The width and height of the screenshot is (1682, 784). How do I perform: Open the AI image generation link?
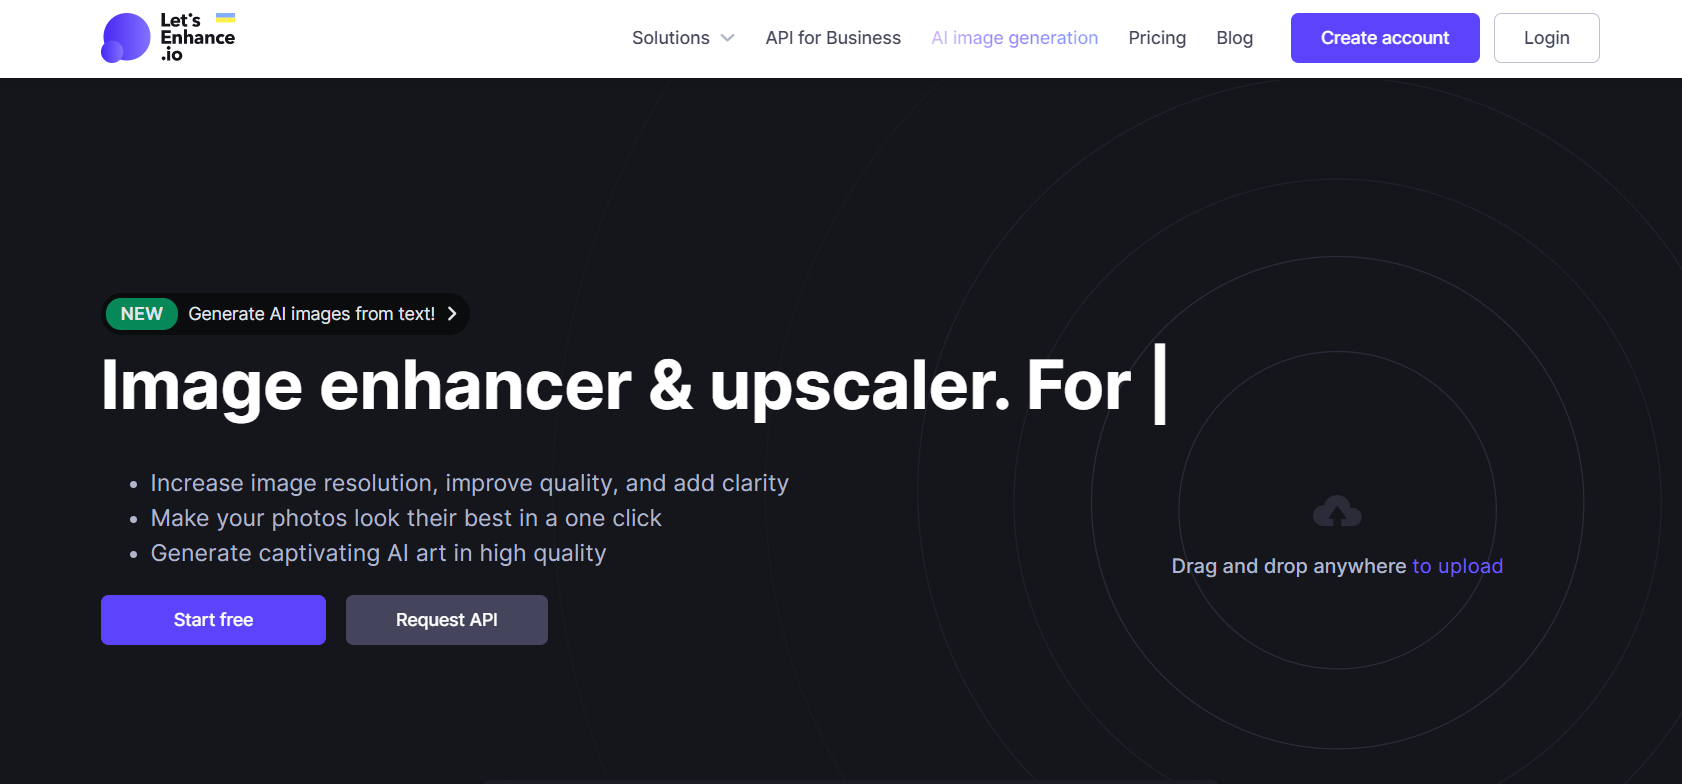coord(1014,38)
